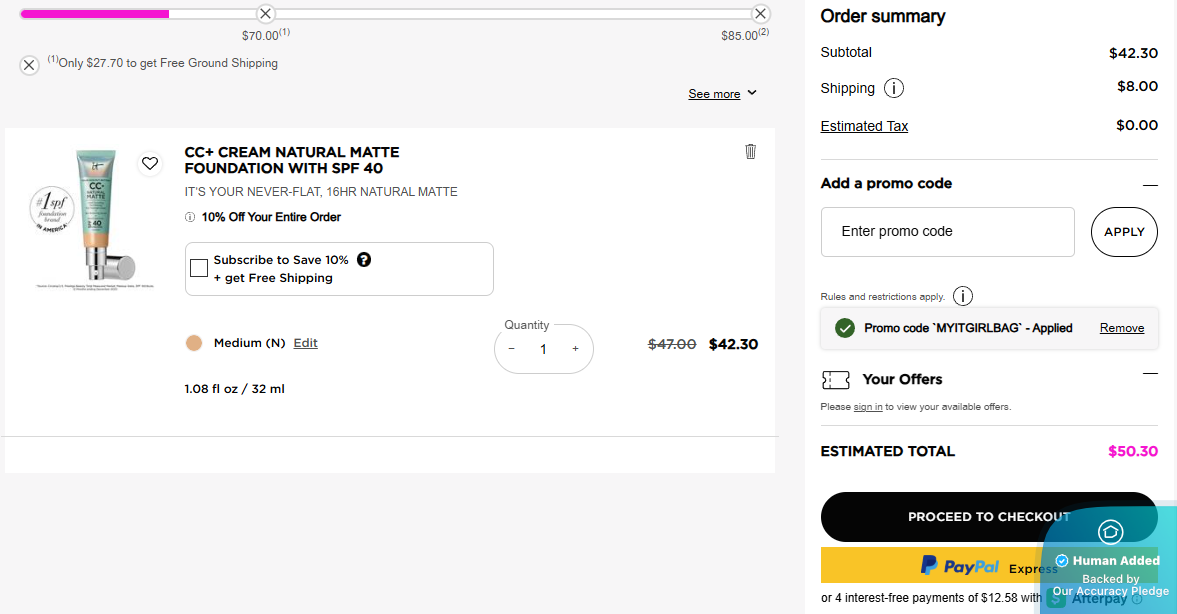The image size is (1177, 614).
Task: Collapse the Add a promo code section
Action: click(x=1150, y=184)
